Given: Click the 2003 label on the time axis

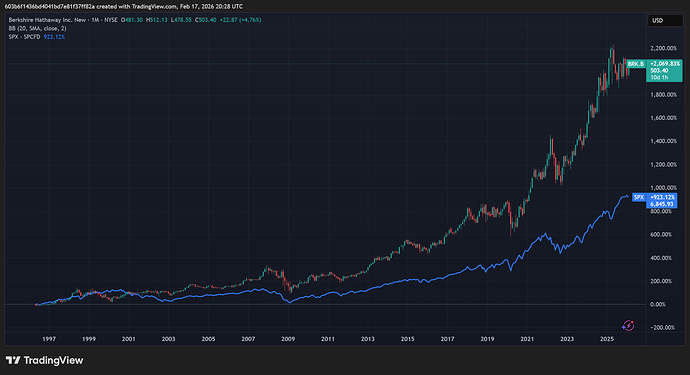Looking at the screenshot, I should pos(169,339).
